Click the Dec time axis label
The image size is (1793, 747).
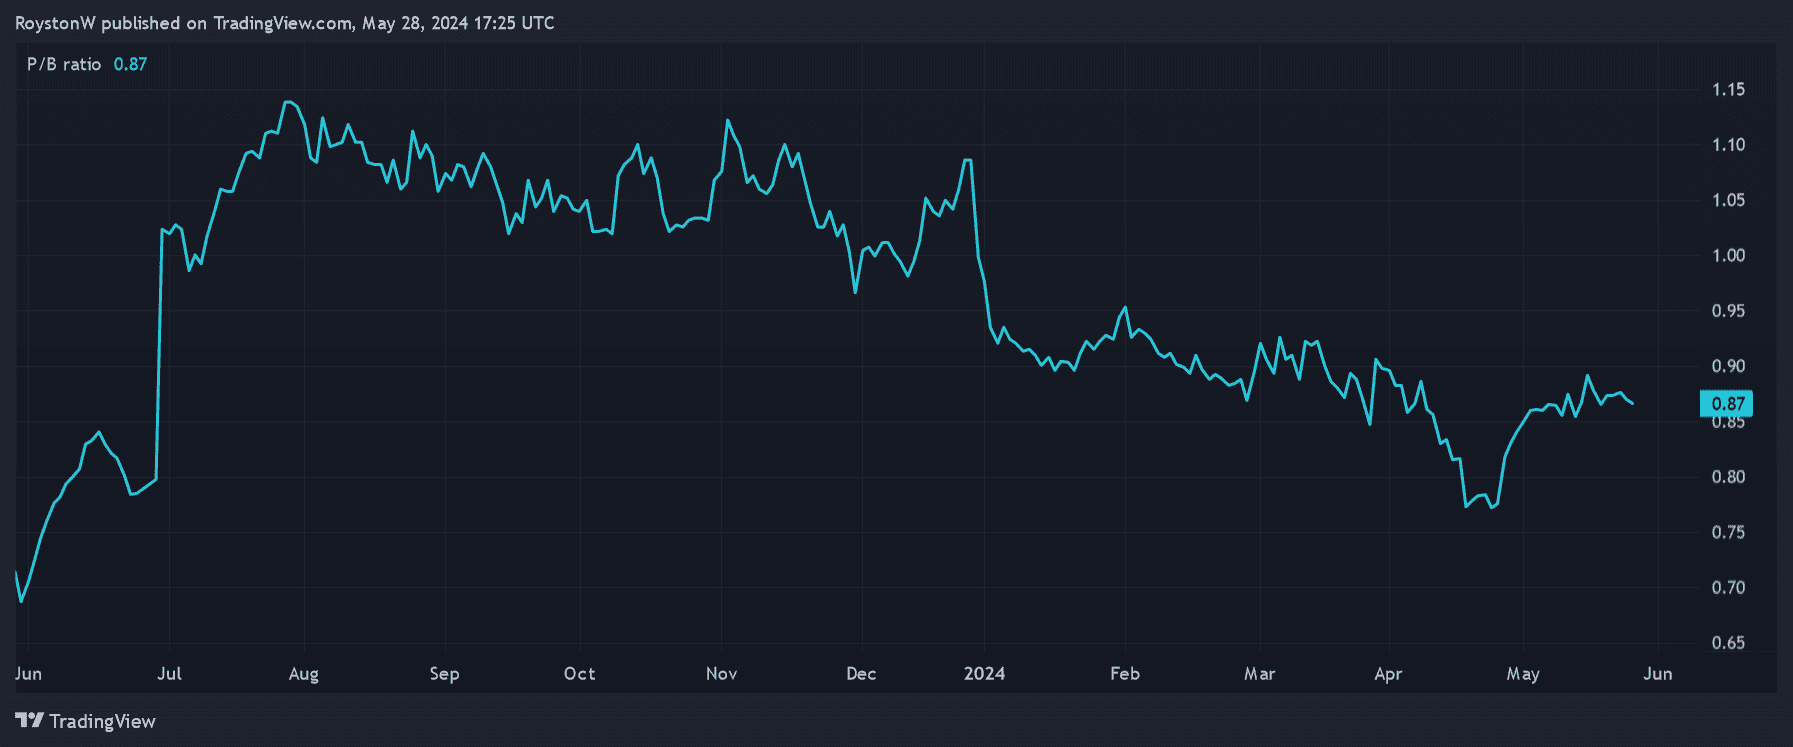(x=861, y=673)
